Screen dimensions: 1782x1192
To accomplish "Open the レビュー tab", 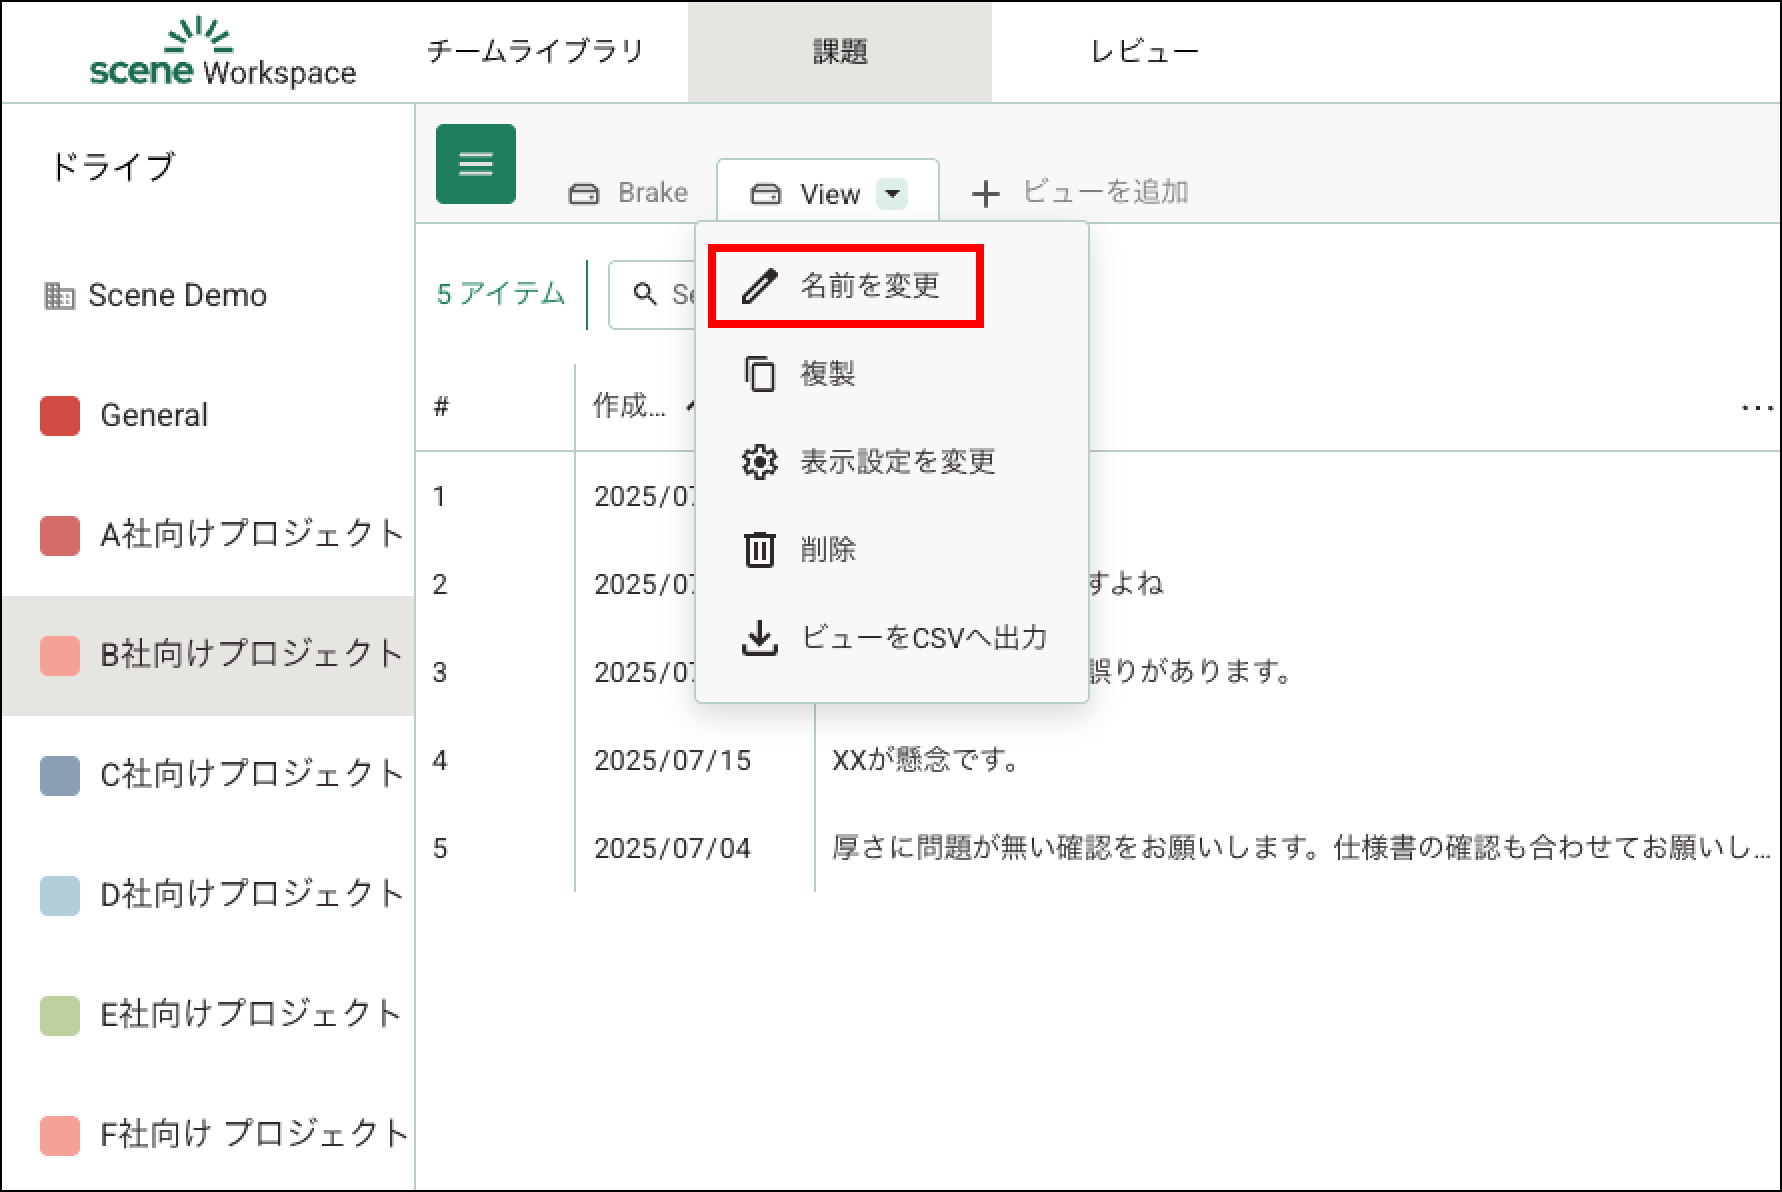I will (x=1144, y=52).
